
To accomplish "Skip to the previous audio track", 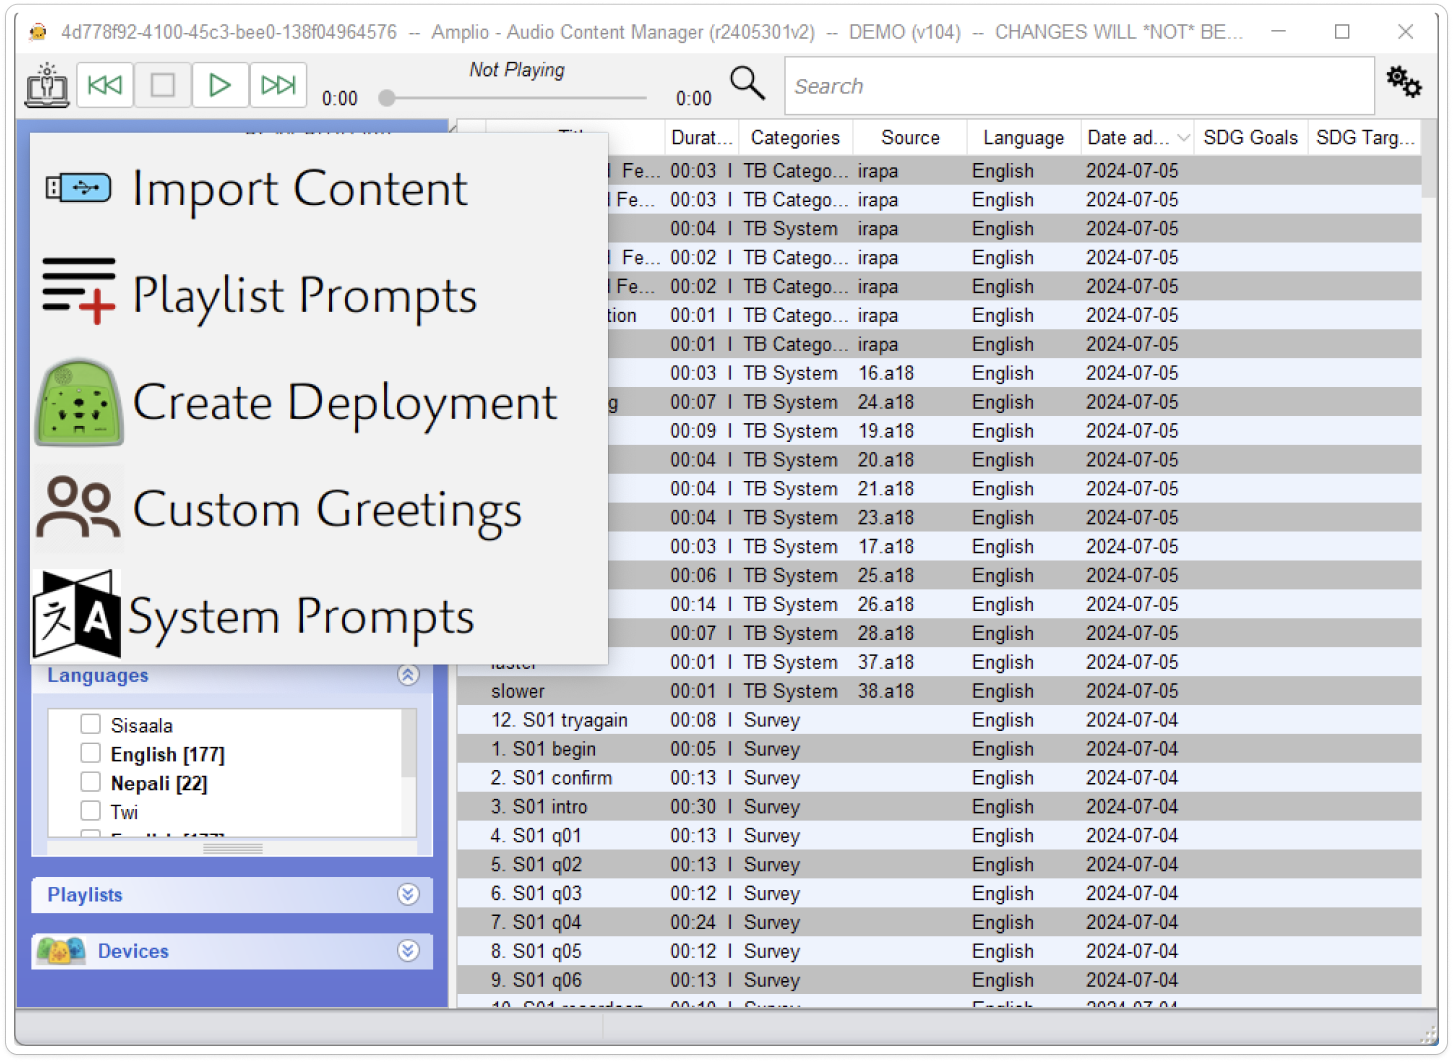I will 105,86.
